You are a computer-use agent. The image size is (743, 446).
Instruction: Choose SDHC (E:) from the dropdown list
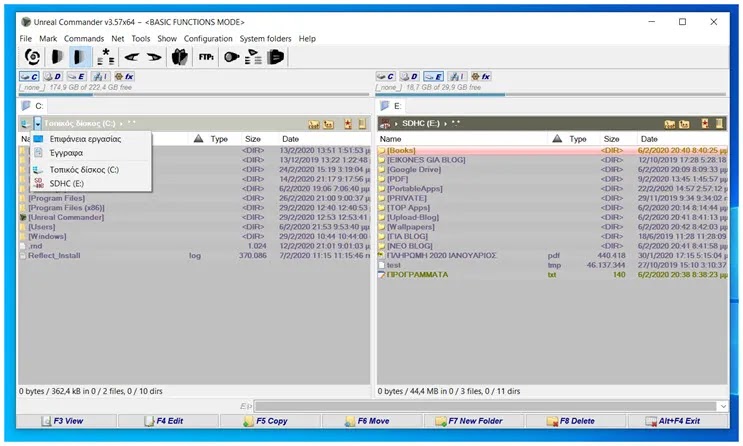[x=91, y=183]
